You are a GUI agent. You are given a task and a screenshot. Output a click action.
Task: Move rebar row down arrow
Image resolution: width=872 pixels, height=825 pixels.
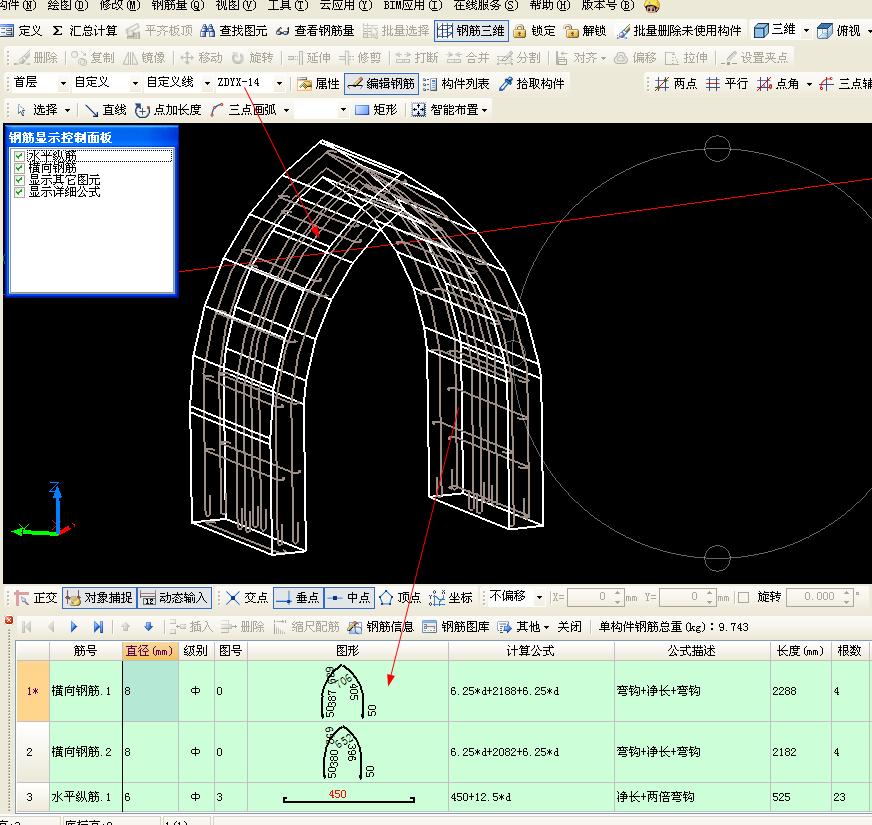pos(148,627)
